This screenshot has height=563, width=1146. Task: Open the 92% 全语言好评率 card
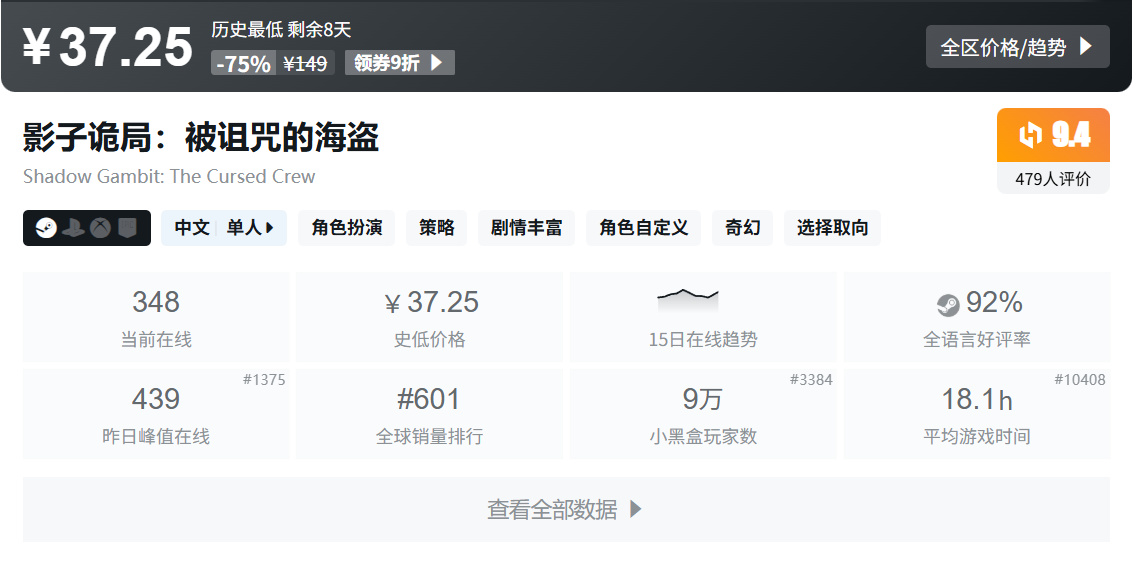[x=977, y=317]
